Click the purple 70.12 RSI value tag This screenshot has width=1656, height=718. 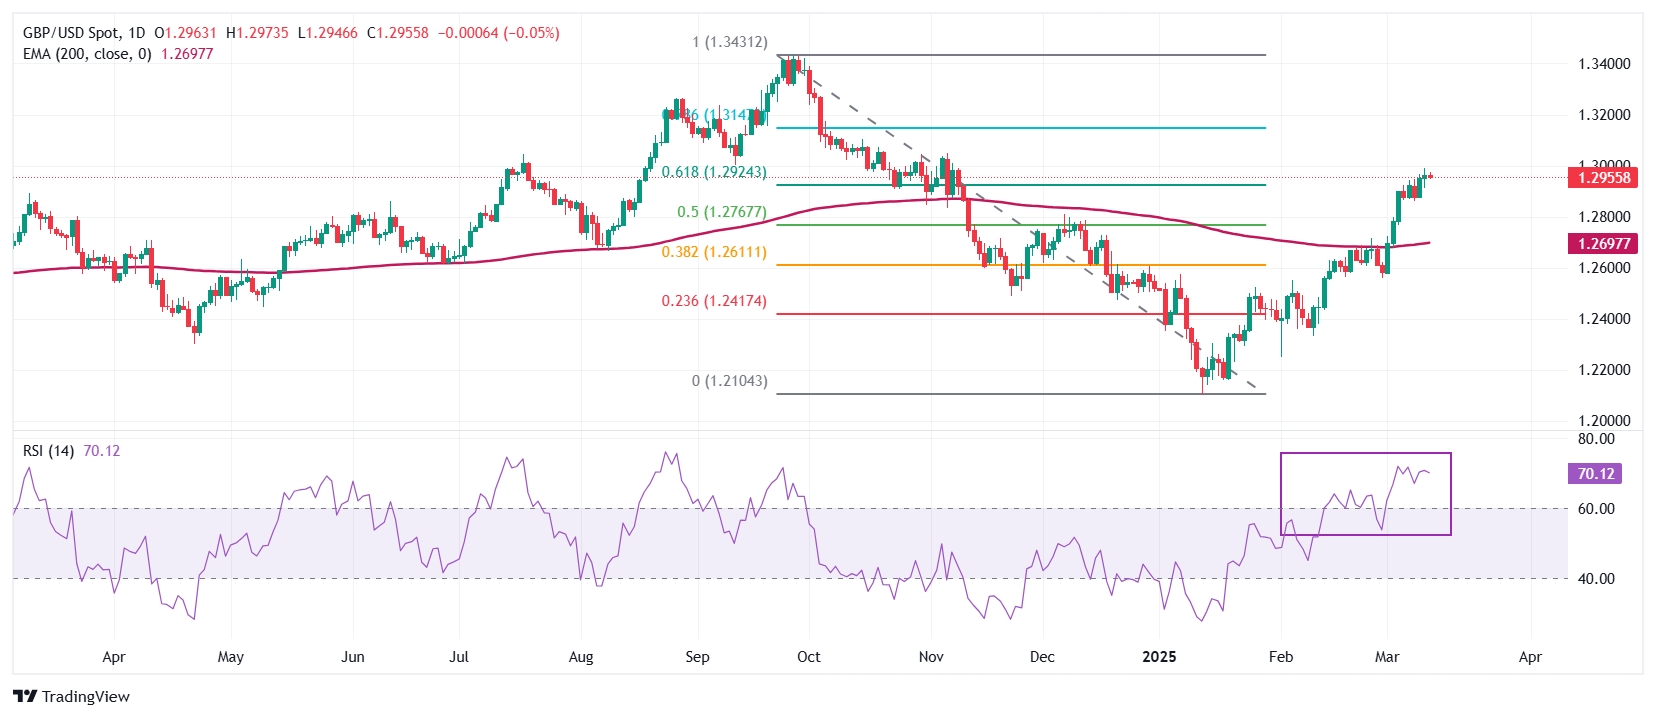[x=1595, y=474]
